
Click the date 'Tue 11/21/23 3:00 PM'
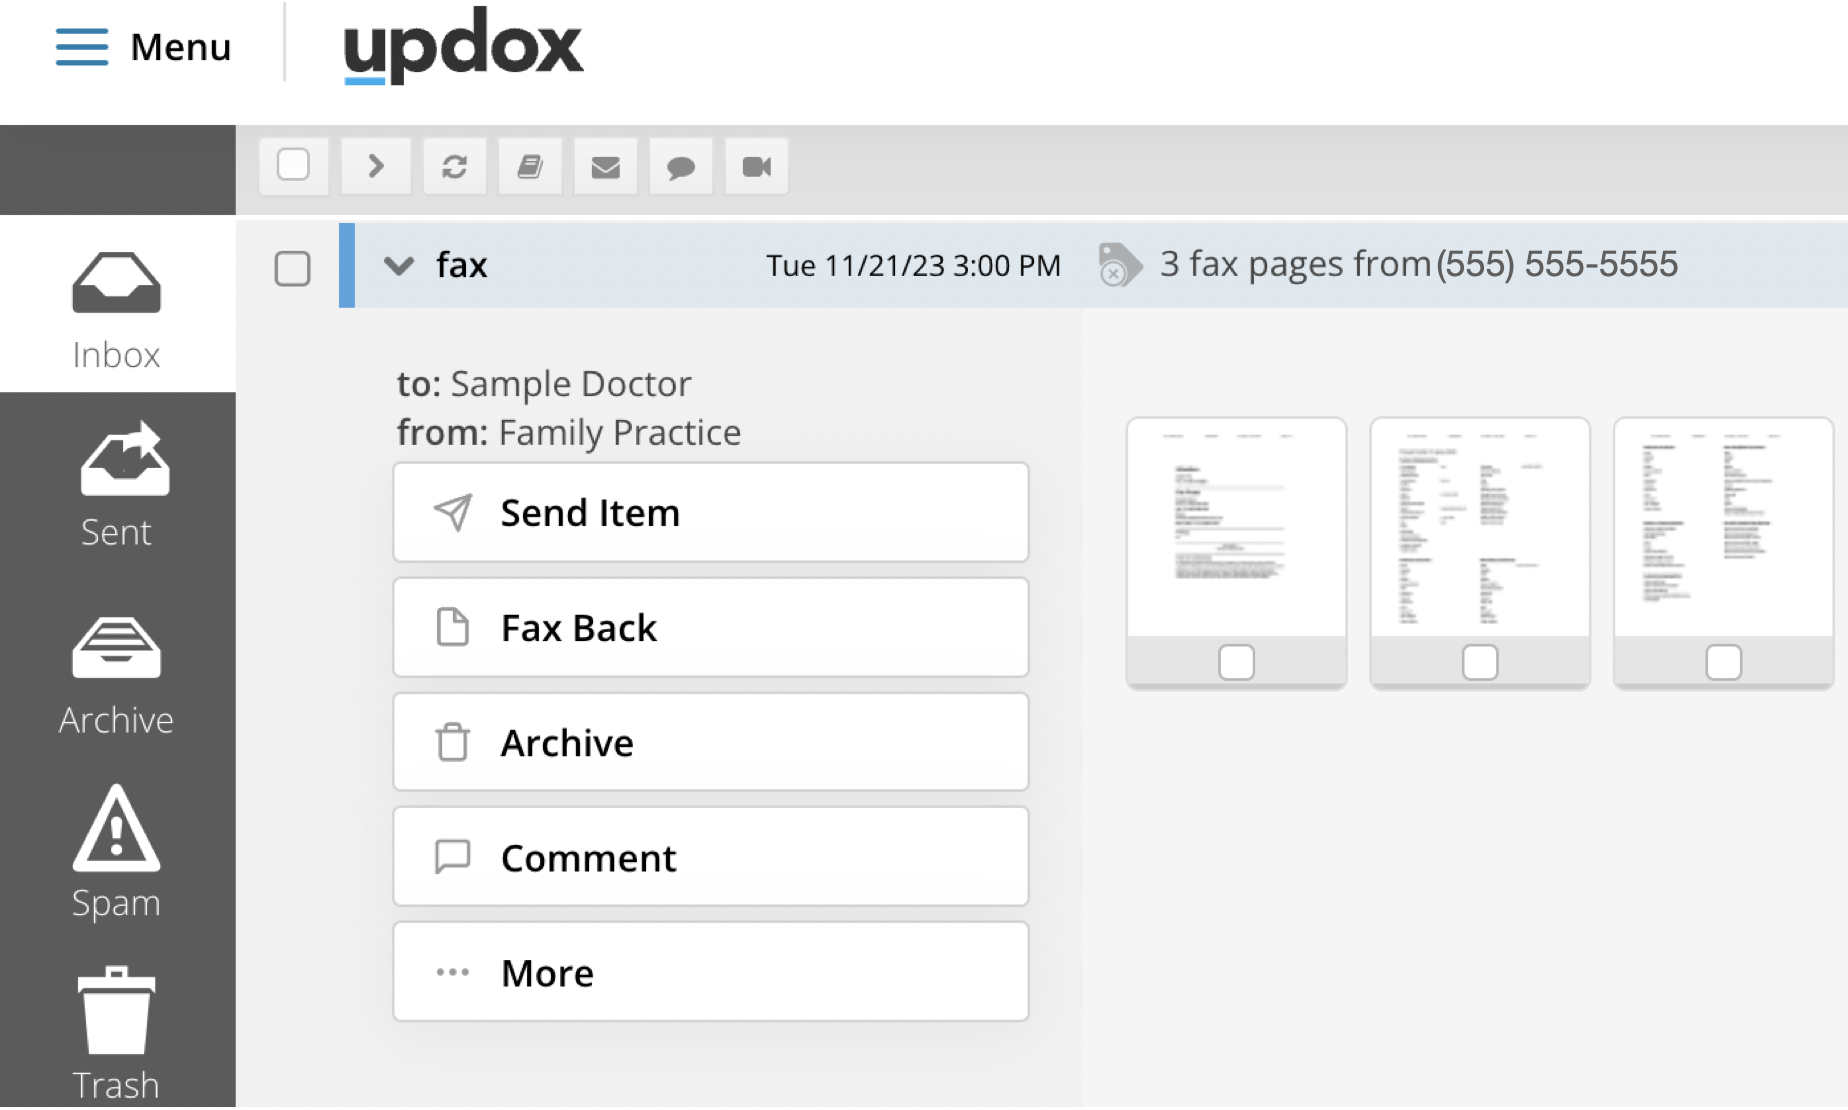(x=913, y=265)
